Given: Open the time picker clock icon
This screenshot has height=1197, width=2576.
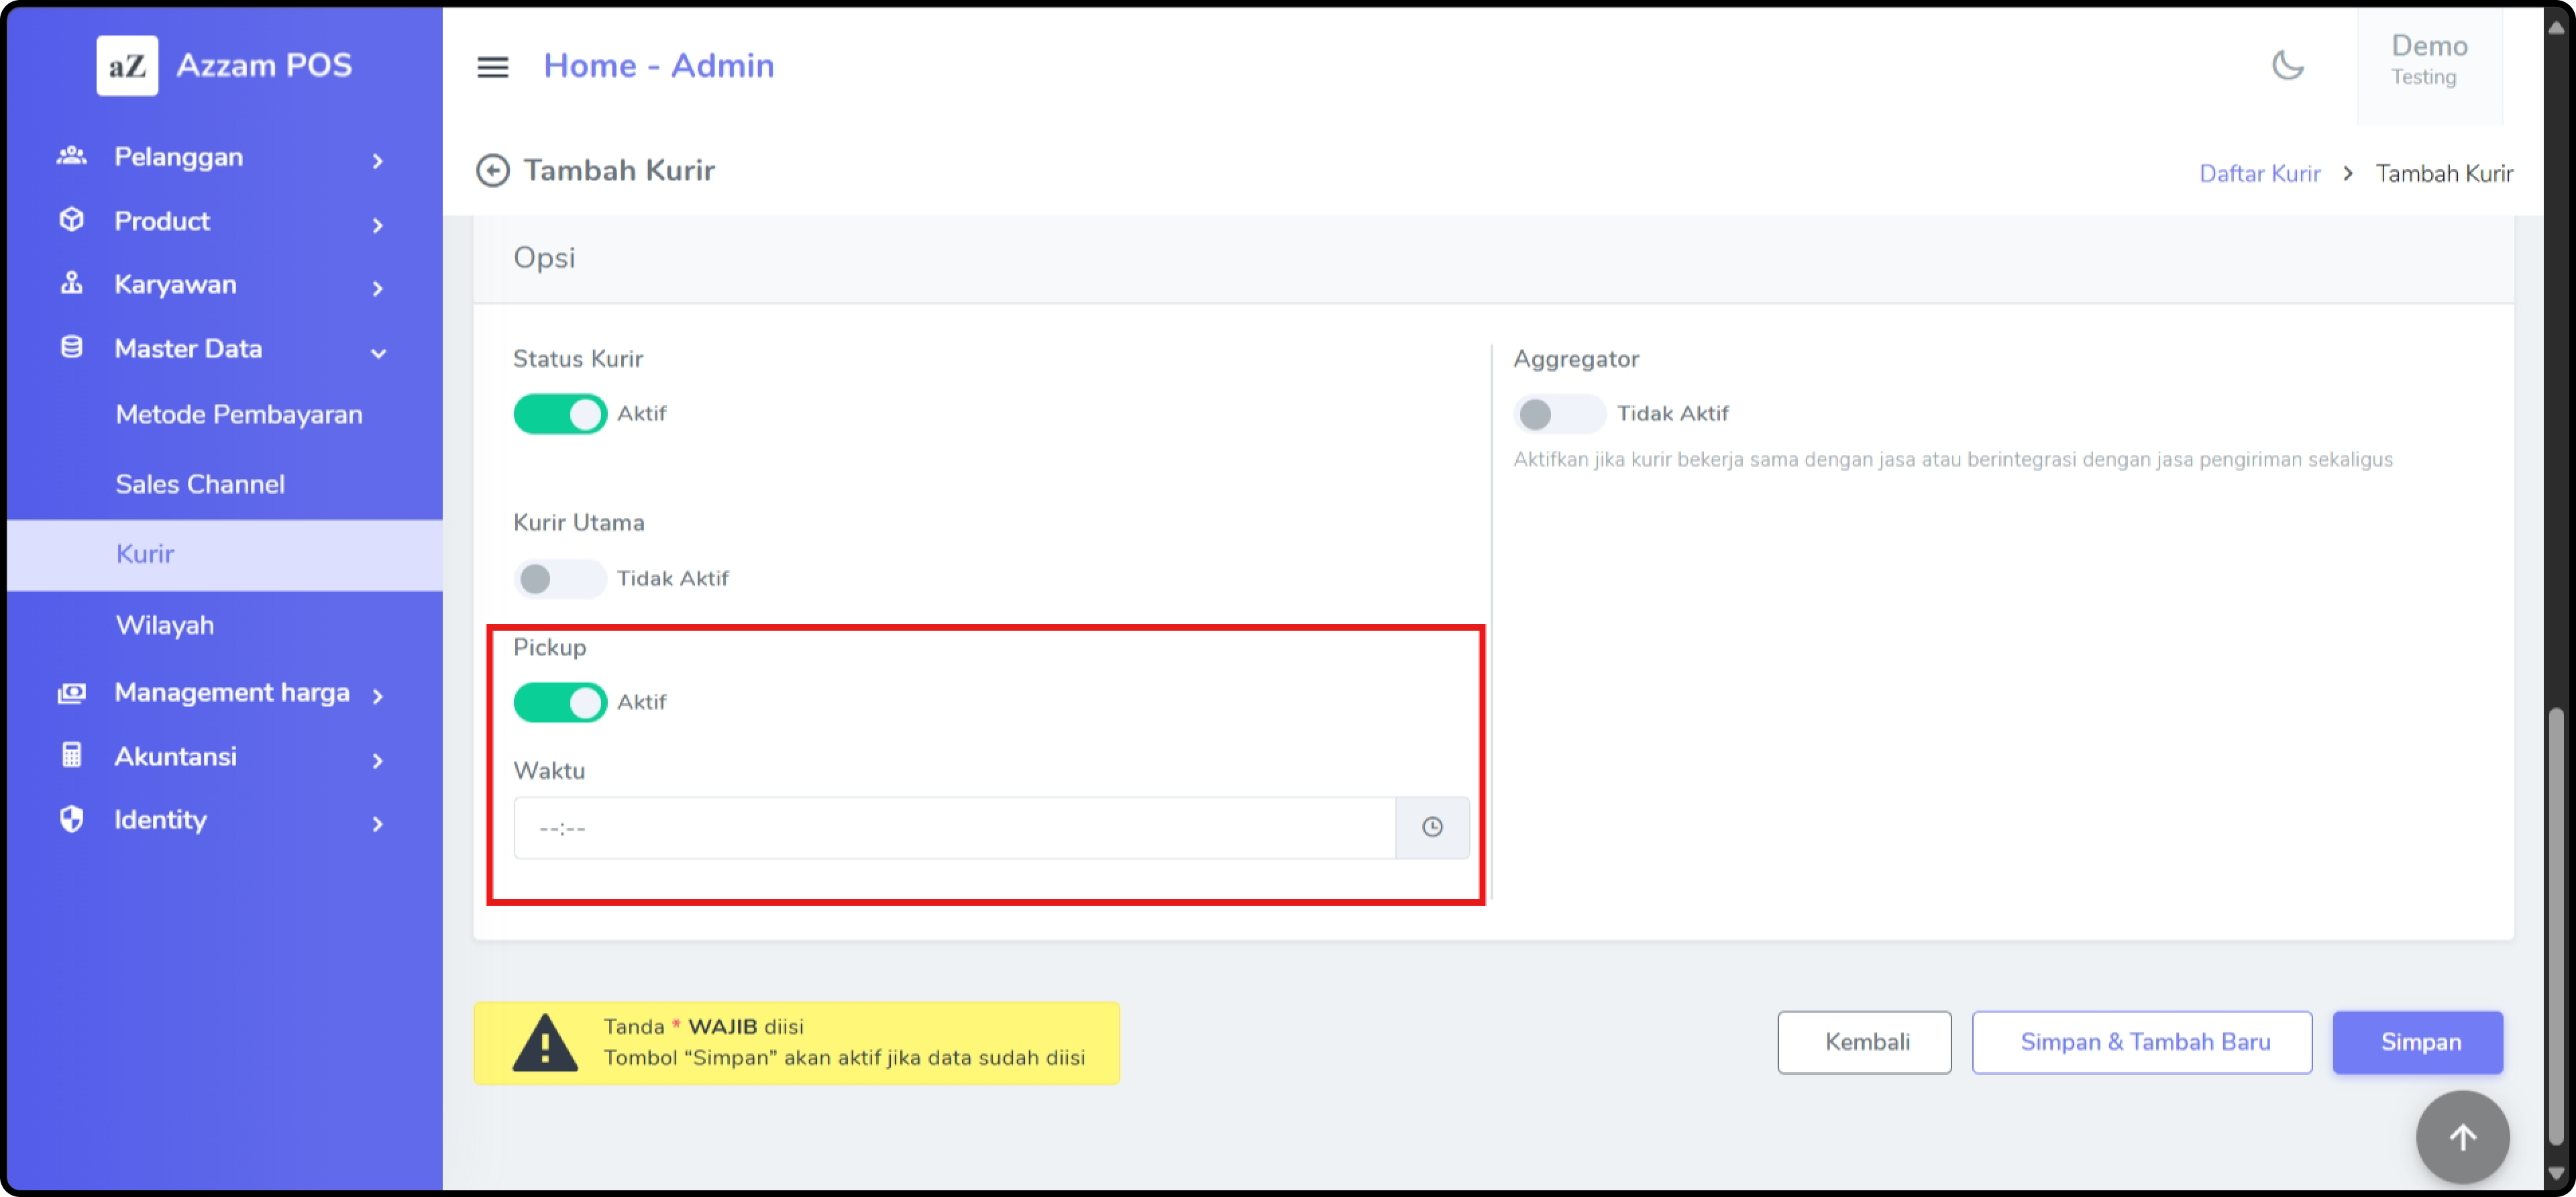Looking at the screenshot, I should pyautogui.click(x=1432, y=827).
